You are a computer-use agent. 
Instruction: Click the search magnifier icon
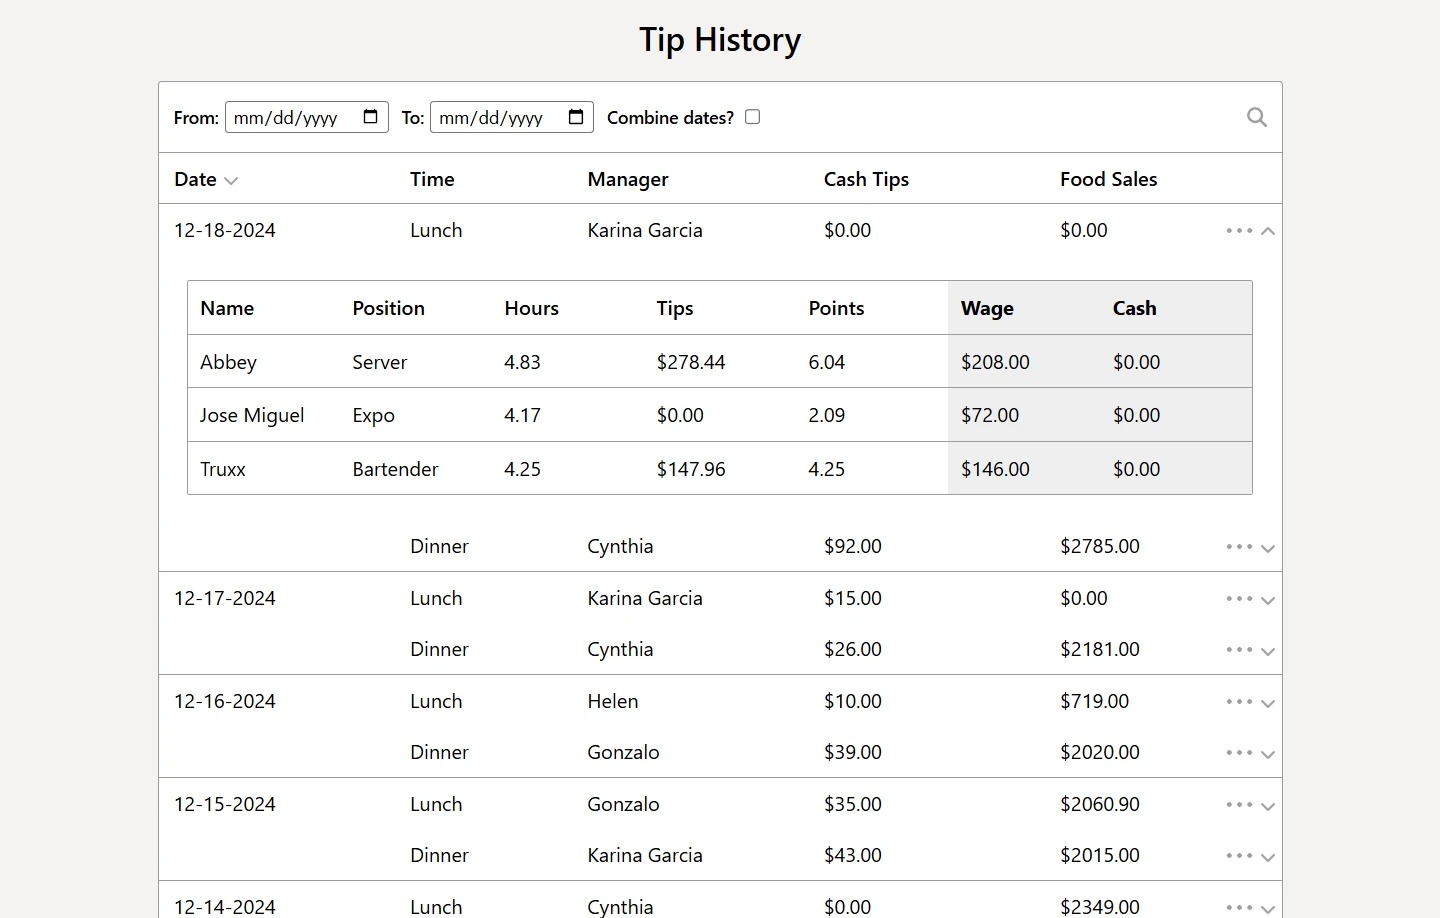(1256, 117)
